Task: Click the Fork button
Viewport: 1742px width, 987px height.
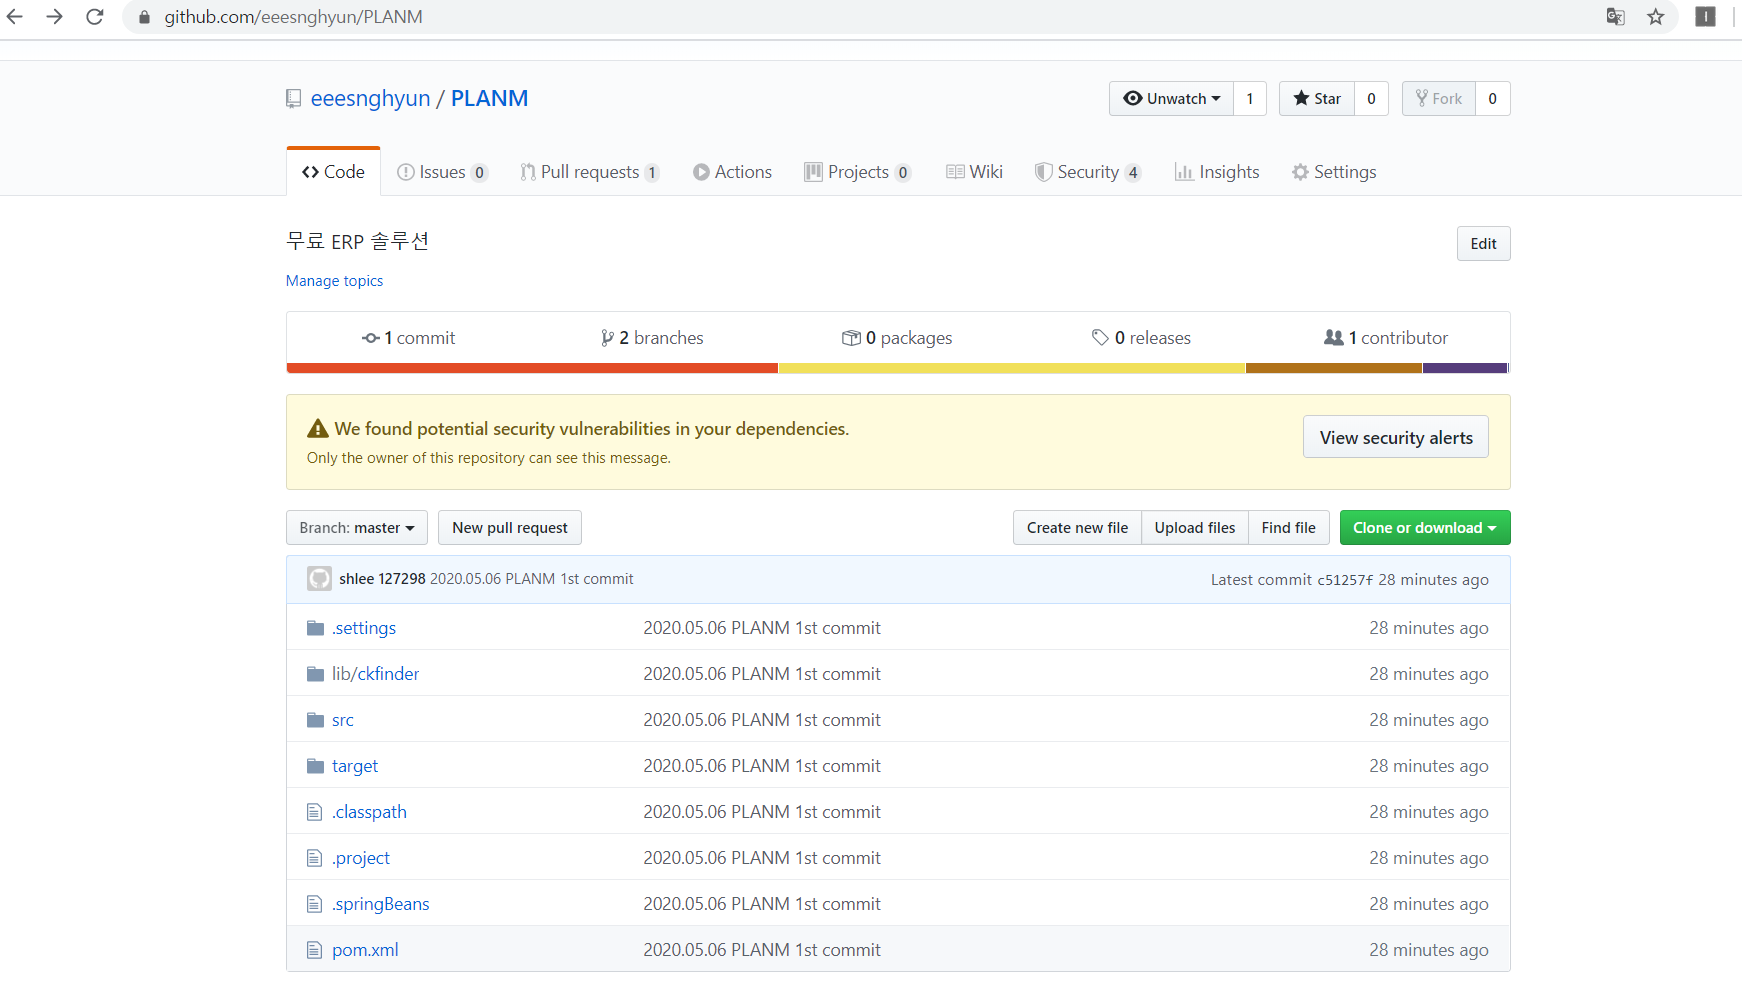Action: [1439, 99]
